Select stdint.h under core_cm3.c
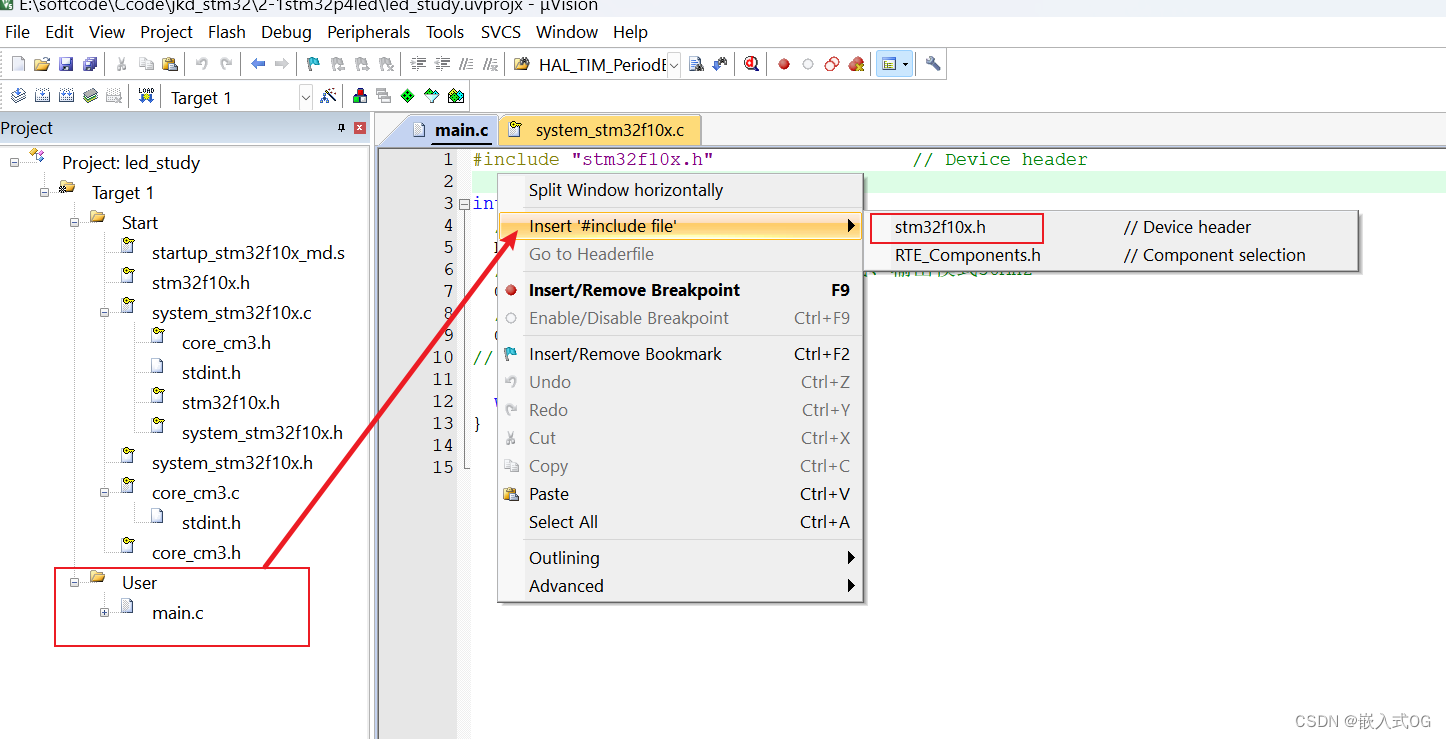Image resolution: width=1446 pixels, height=739 pixels. click(211, 523)
